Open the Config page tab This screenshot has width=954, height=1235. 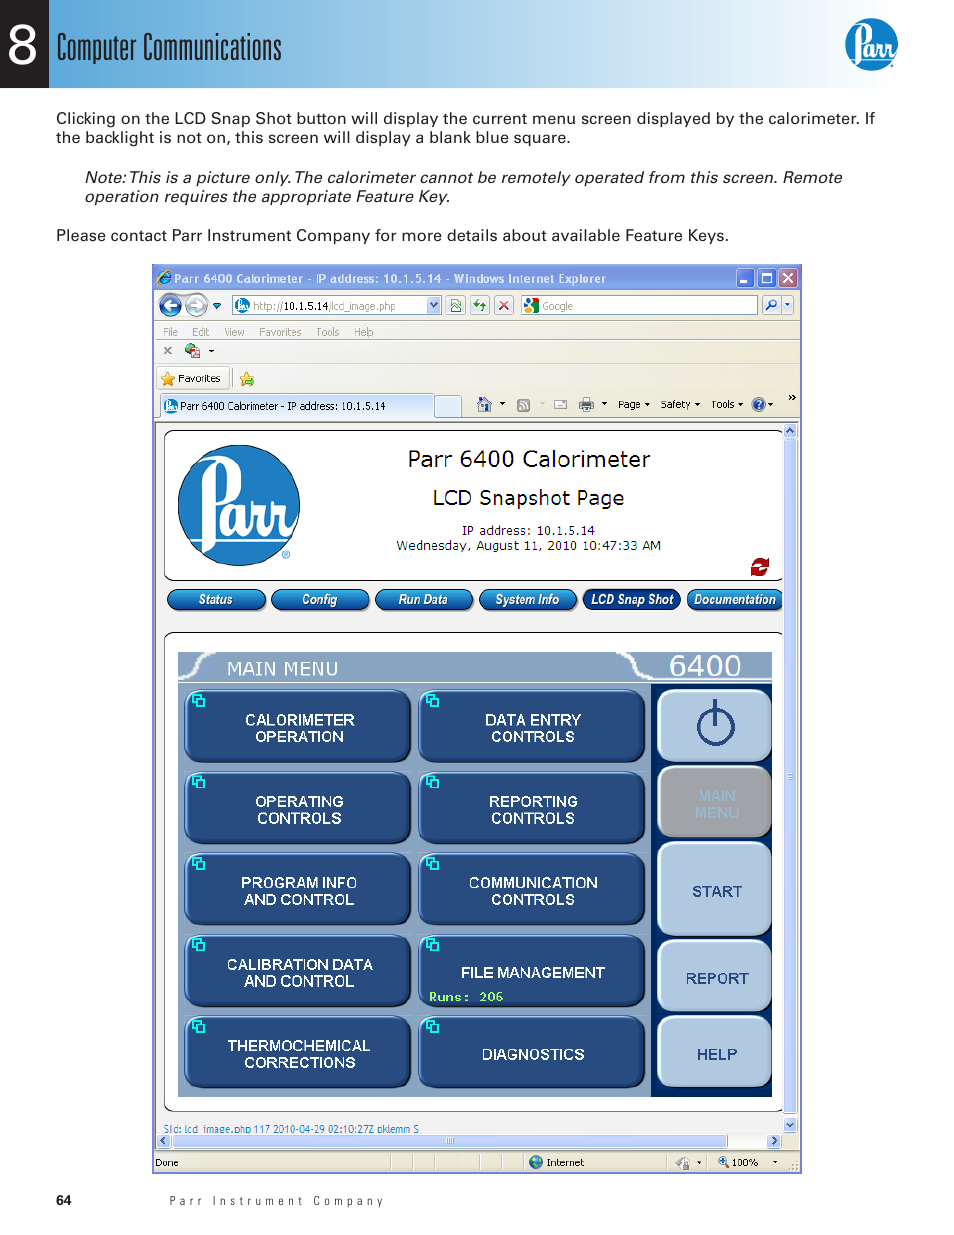320,600
